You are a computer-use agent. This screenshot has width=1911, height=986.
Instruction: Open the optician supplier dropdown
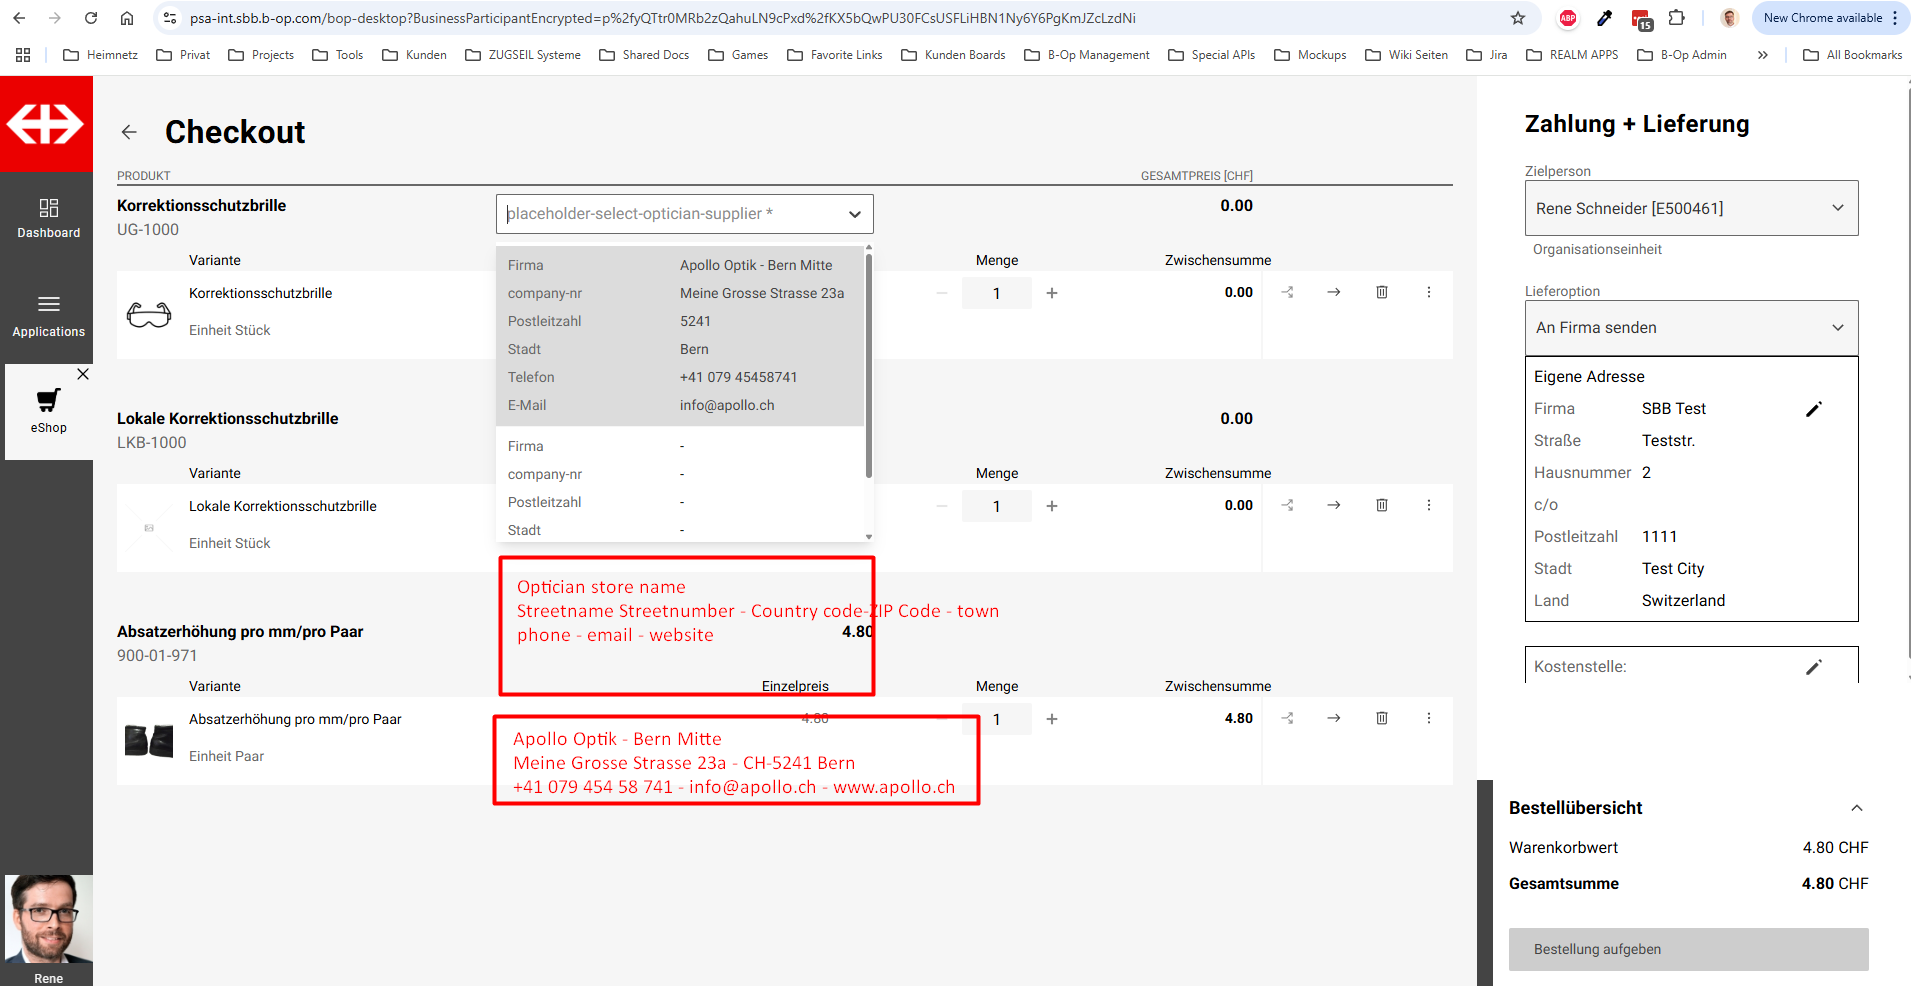tap(684, 214)
